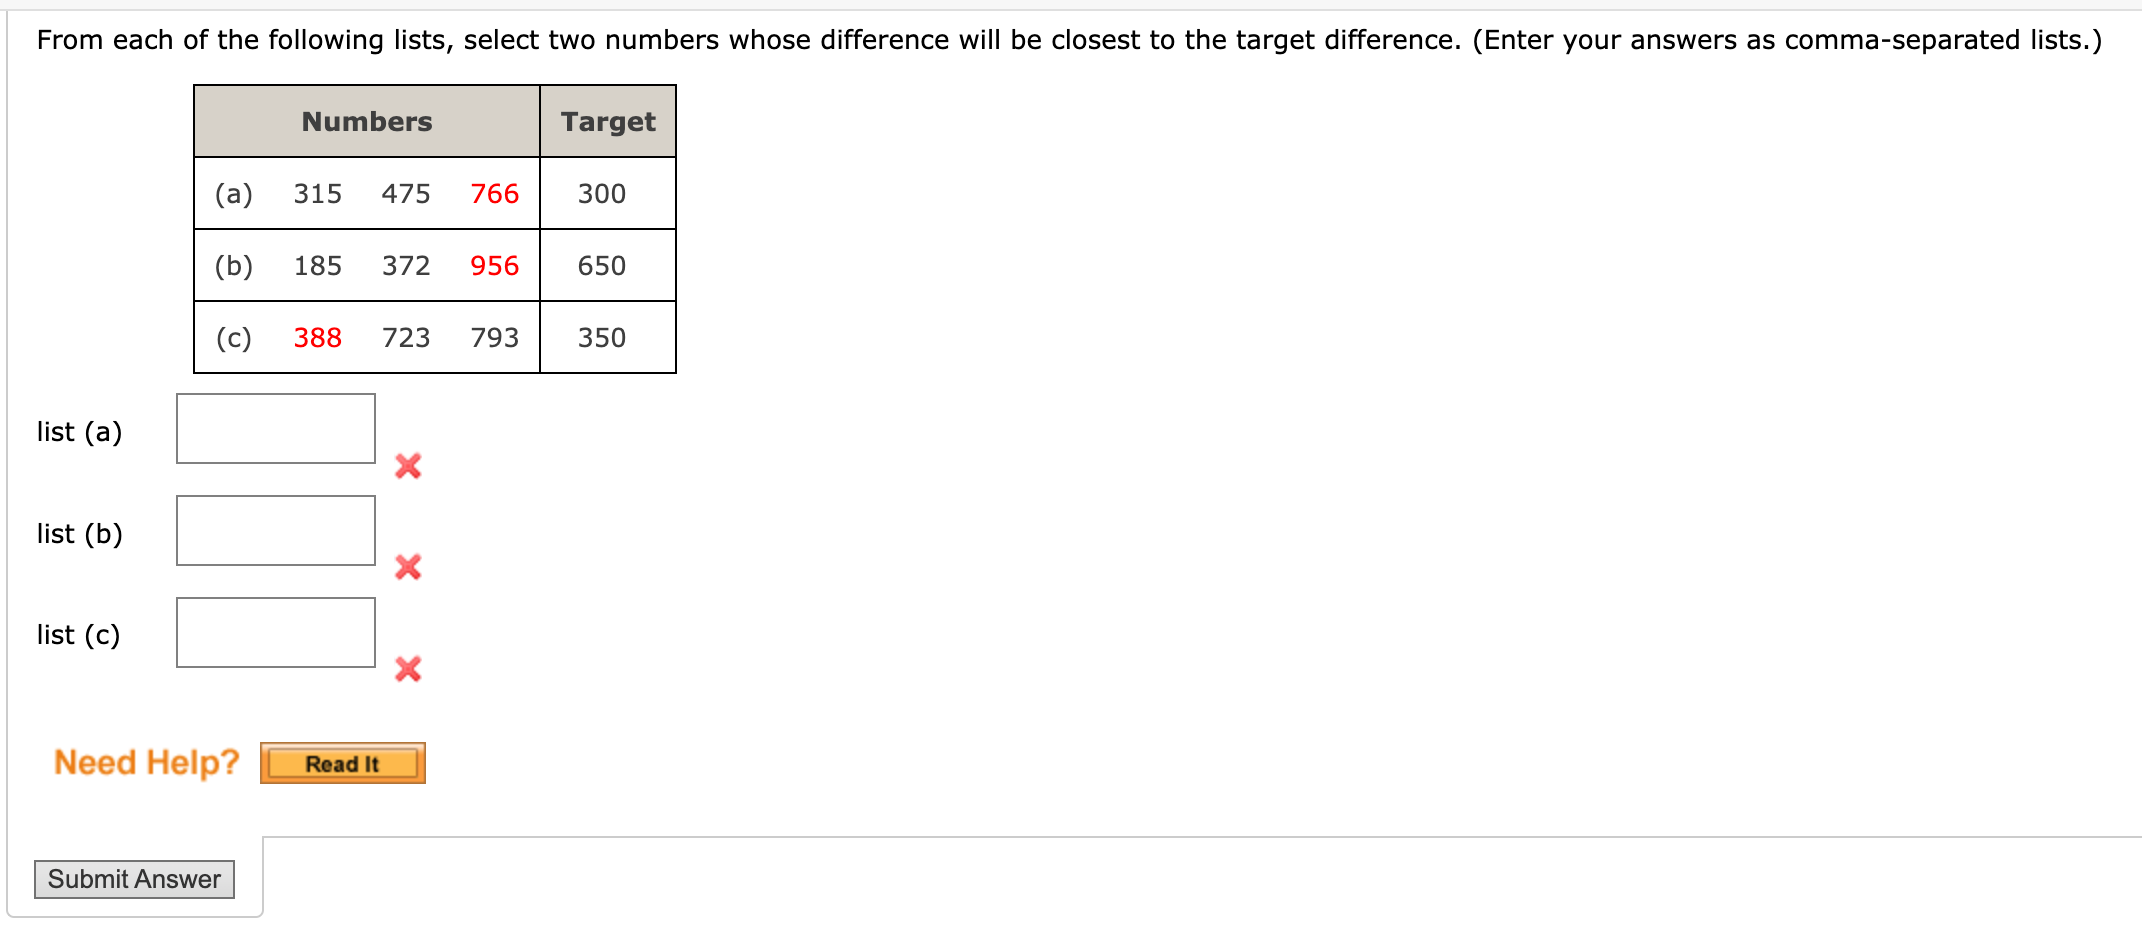
Task: Click the Numbers column header
Action: (x=366, y=121)
